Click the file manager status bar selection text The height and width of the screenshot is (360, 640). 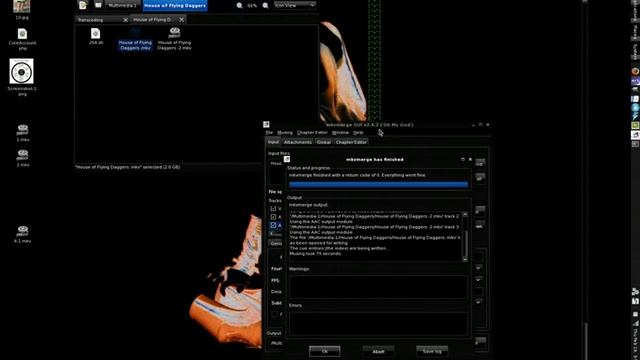127,167
